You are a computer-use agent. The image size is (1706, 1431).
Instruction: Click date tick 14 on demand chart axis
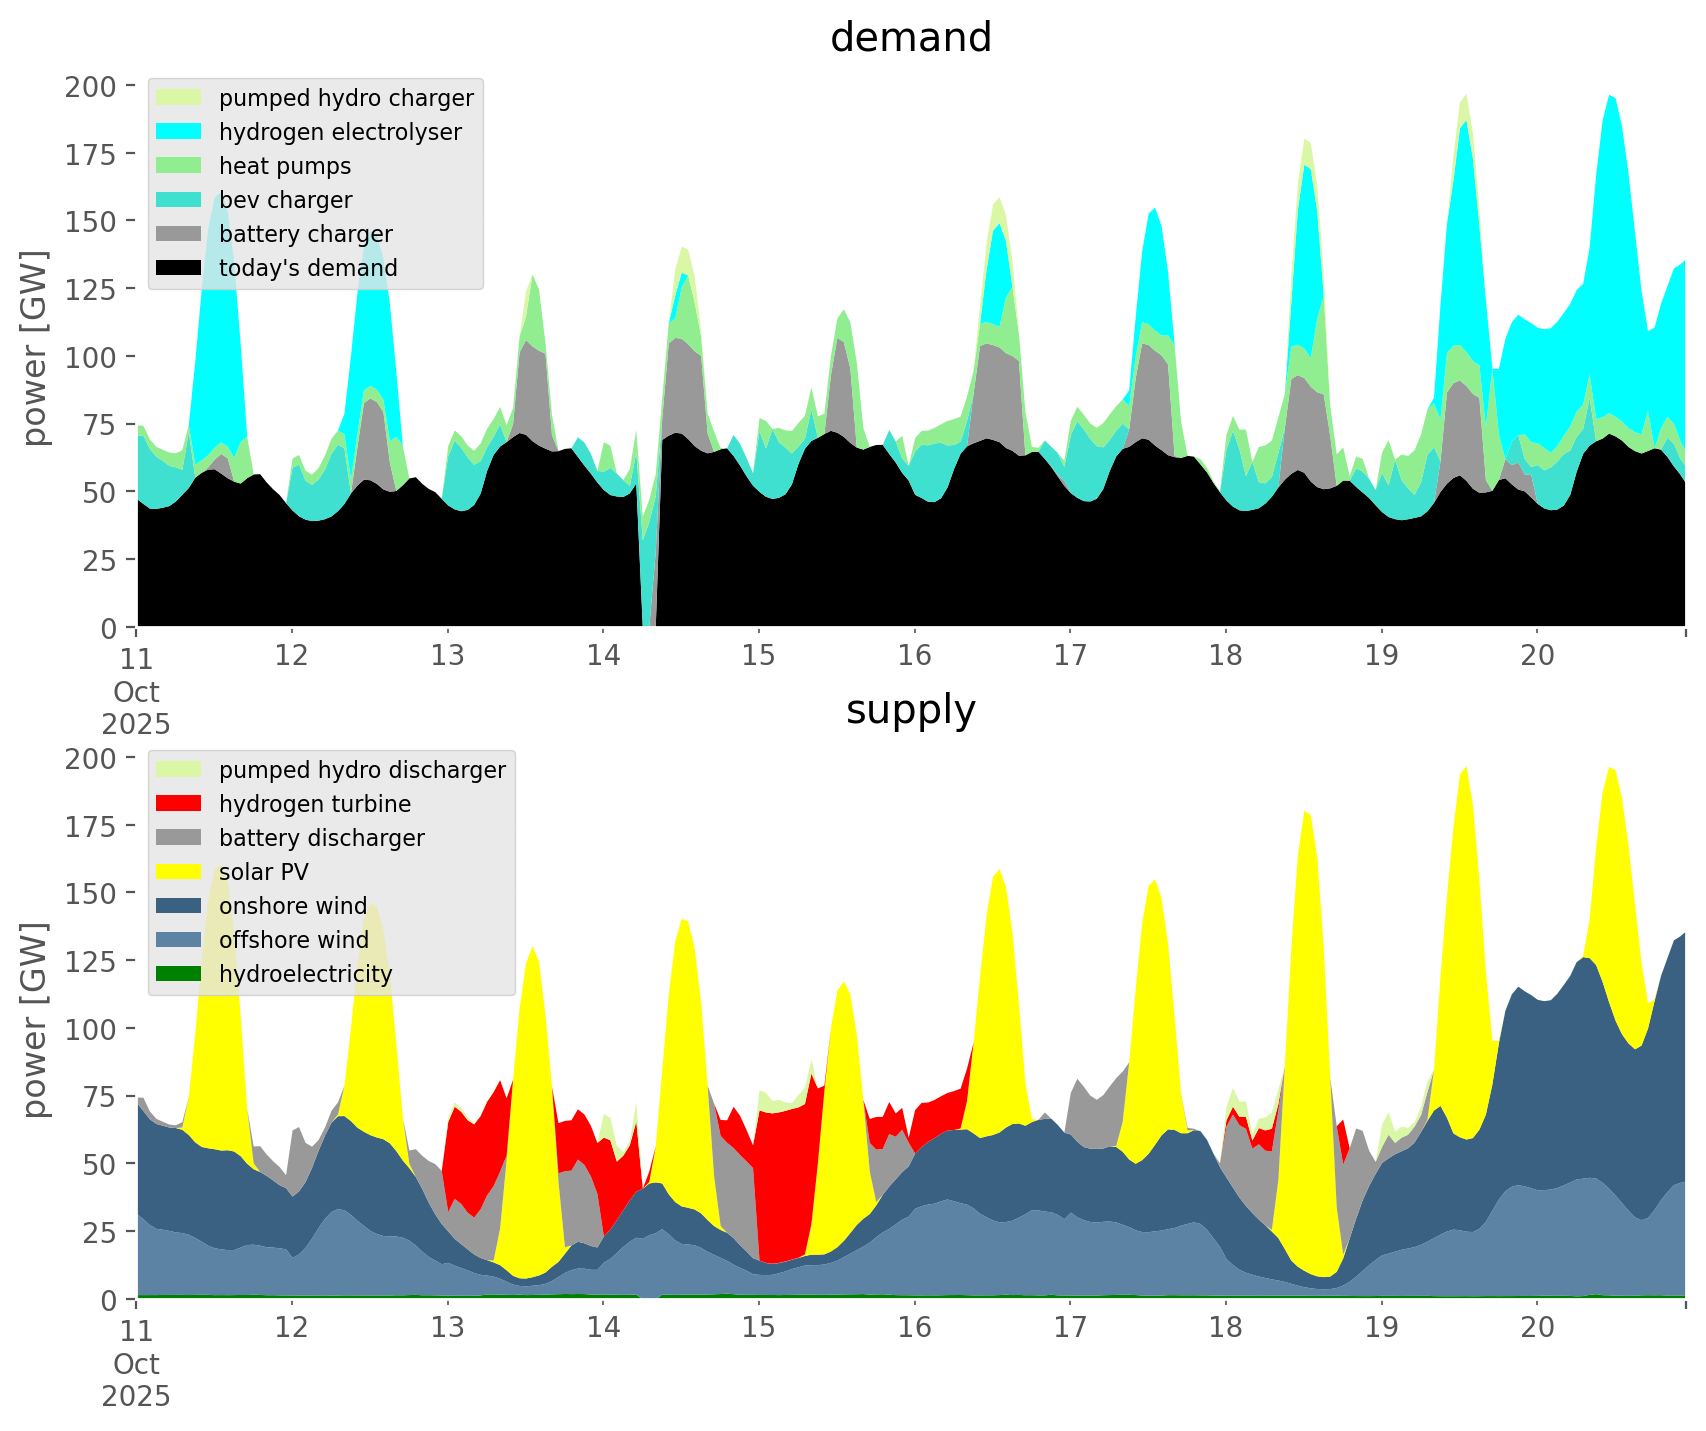tap(603, 656)
